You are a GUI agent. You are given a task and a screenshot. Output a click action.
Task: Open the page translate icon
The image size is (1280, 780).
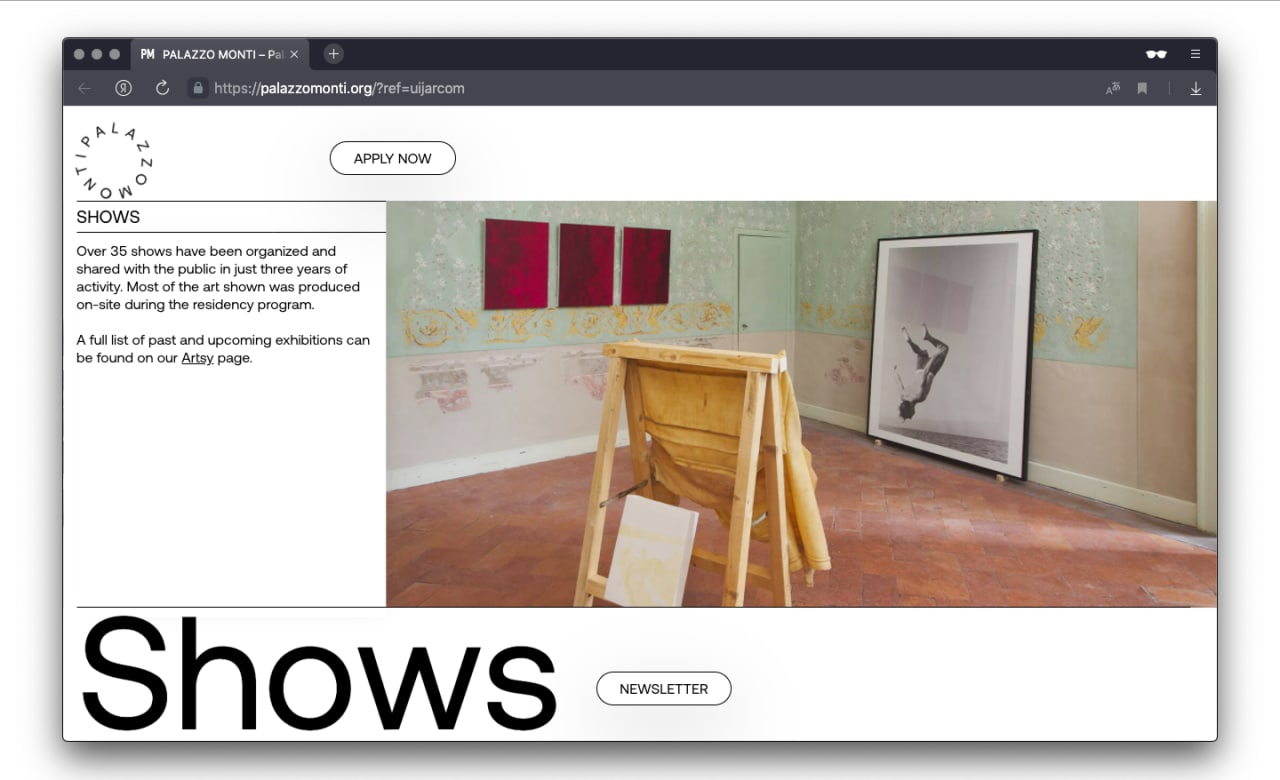(1113, 88)
